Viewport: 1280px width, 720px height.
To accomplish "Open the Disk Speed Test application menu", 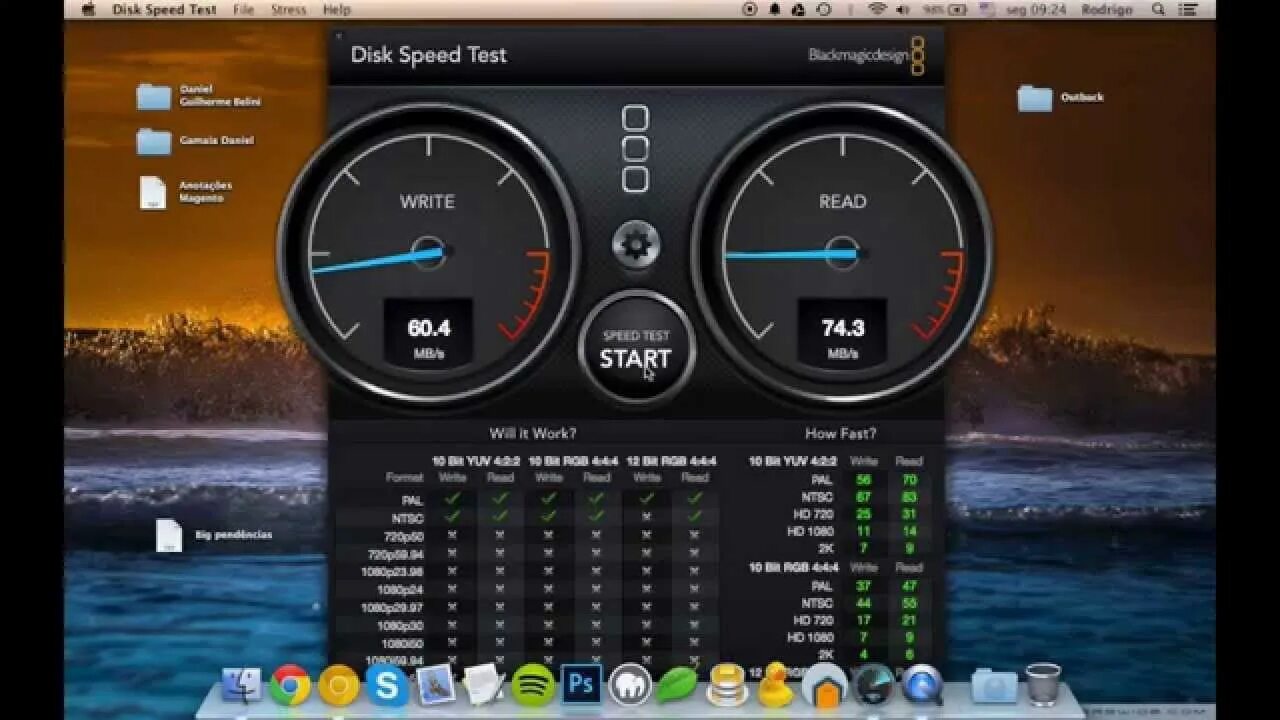I will [164, 9].
